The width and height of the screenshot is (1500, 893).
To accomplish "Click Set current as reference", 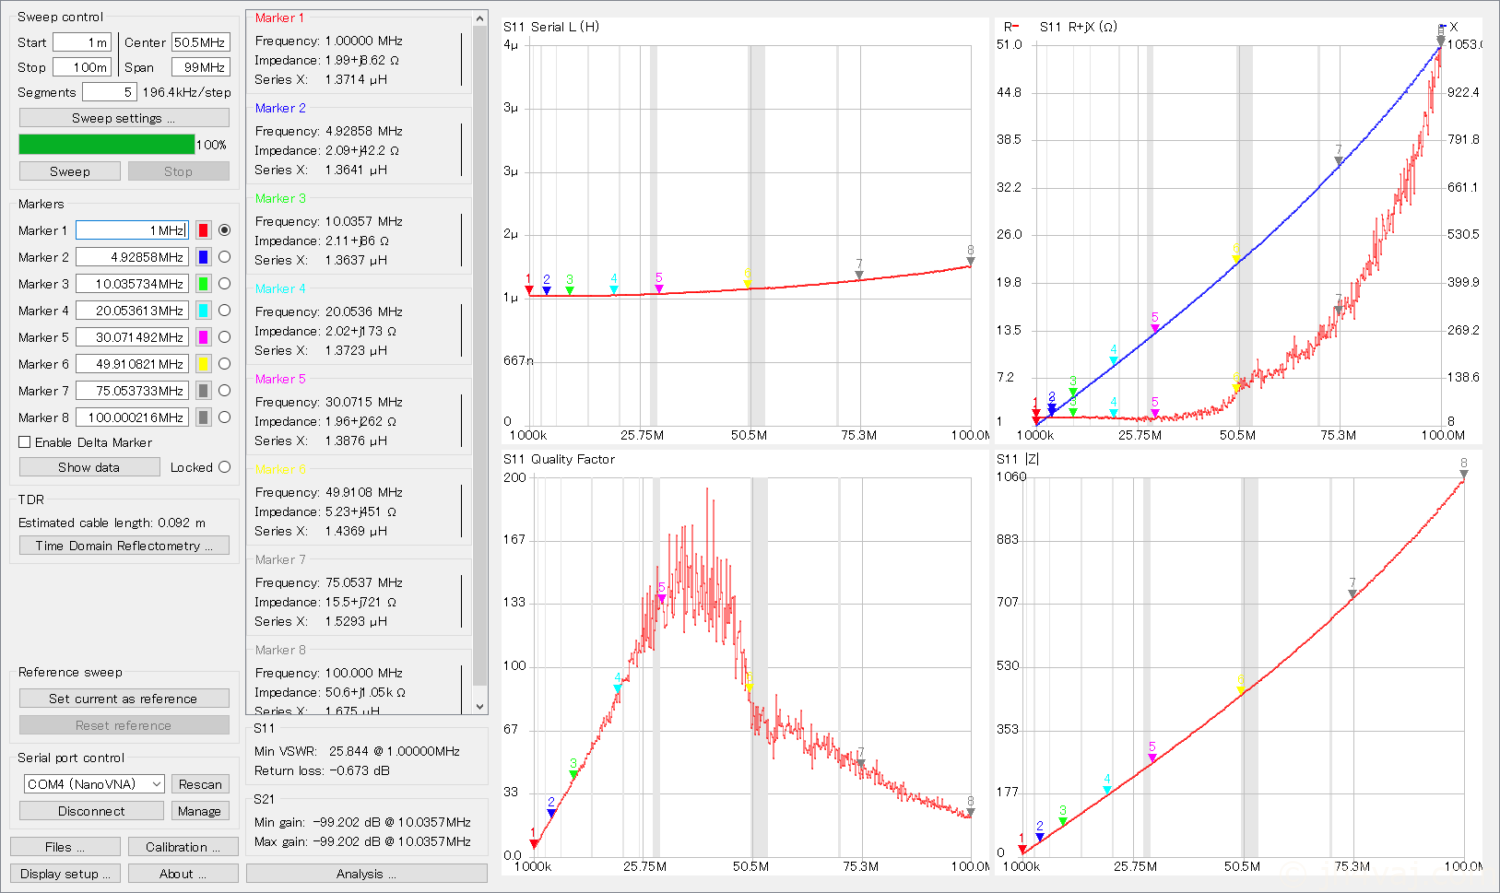I will pos(124,699).
